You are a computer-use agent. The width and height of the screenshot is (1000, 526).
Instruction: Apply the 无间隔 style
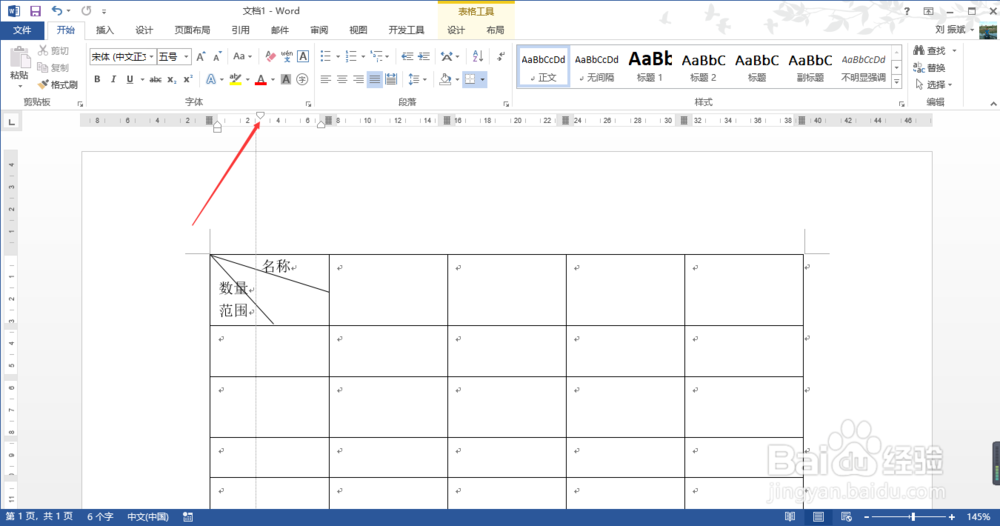pyautogui.click(x=596, y=66)
